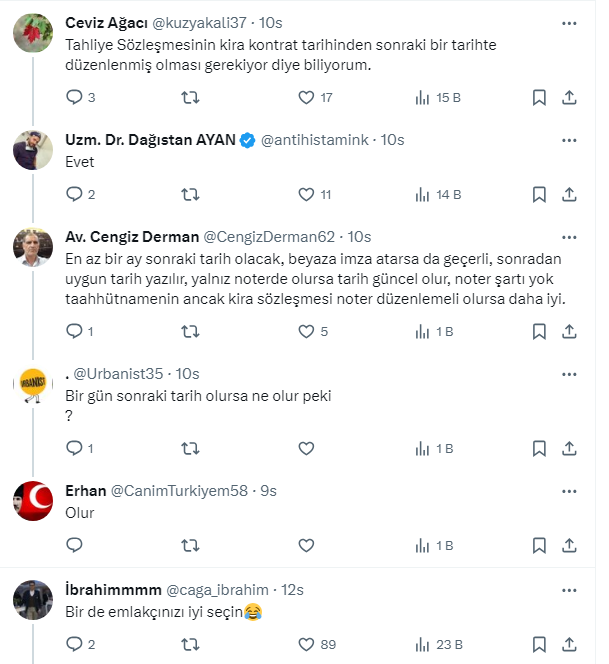
Task: Bookmark the @Urbanist35 tweet
Action: click(x=539, y=448)
